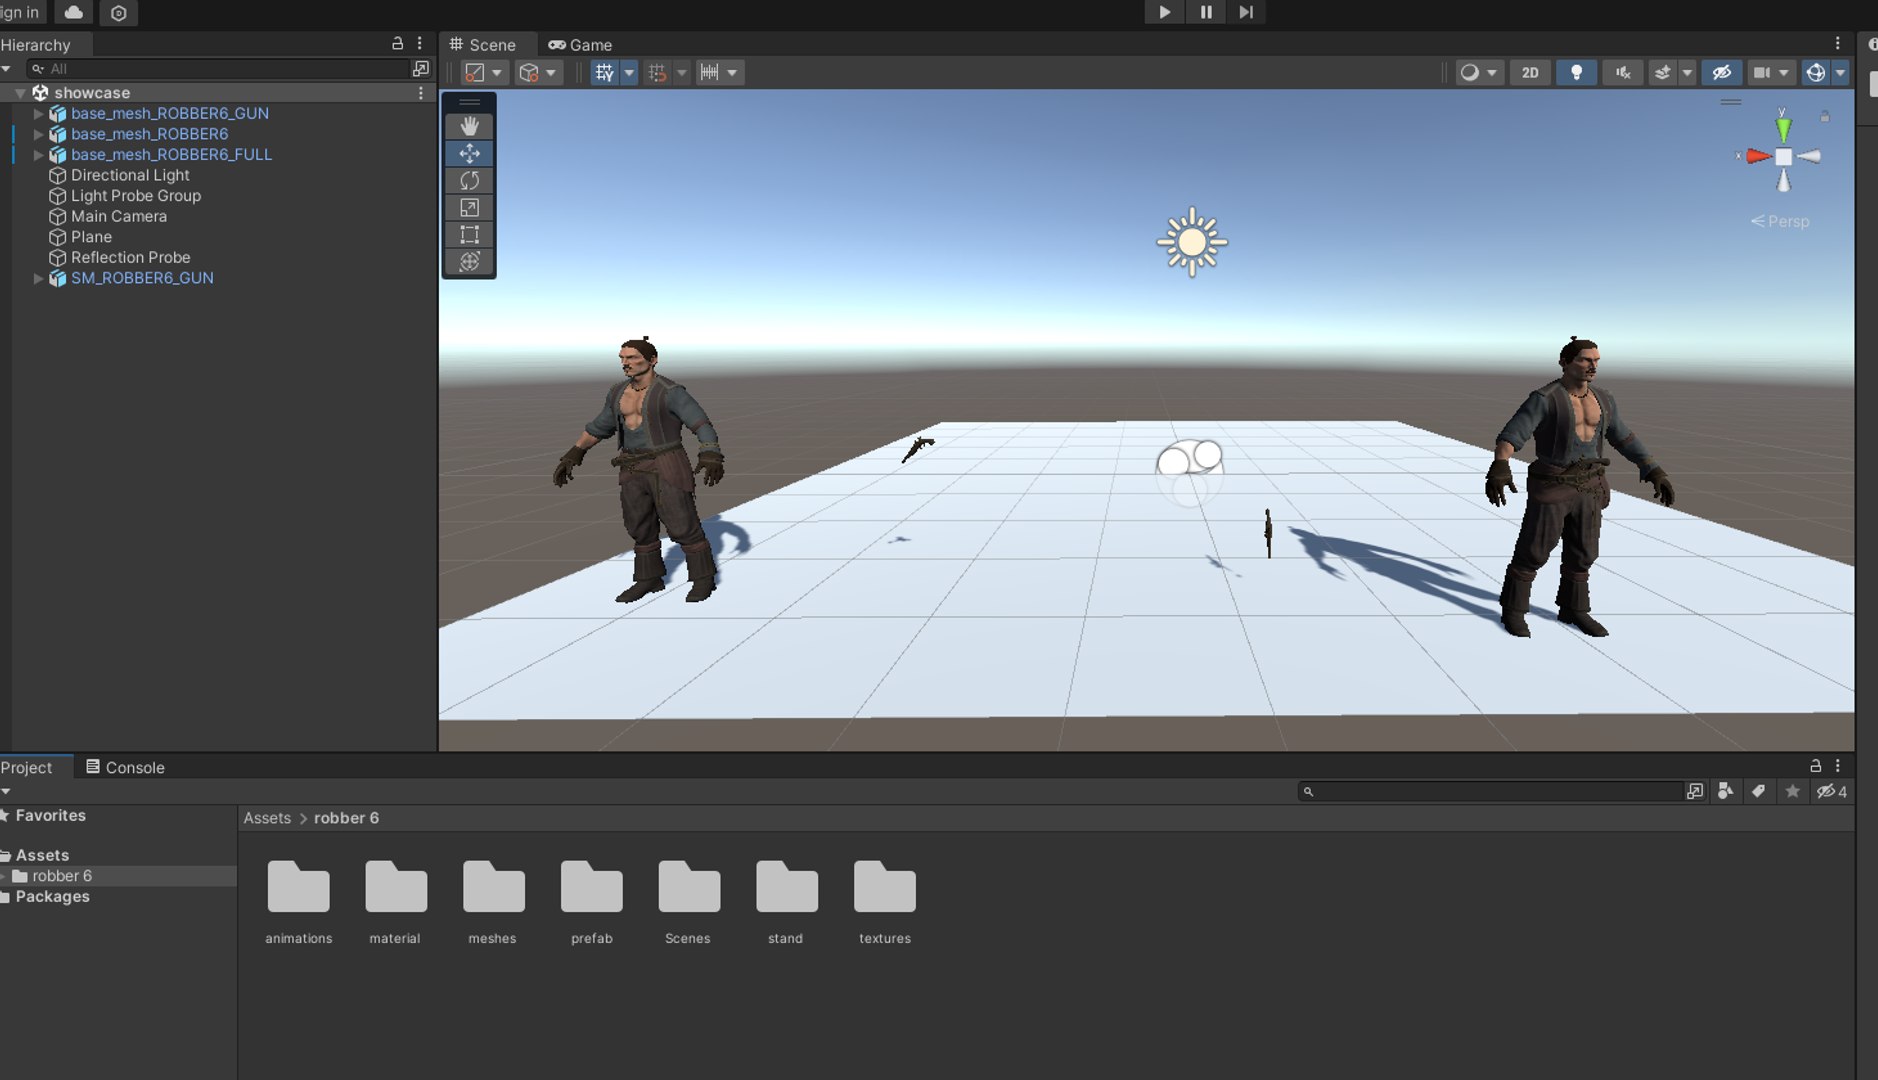Click the Step frame button
Image resolution: width=1878 pixels, height=1080 pixels.
1246,12
